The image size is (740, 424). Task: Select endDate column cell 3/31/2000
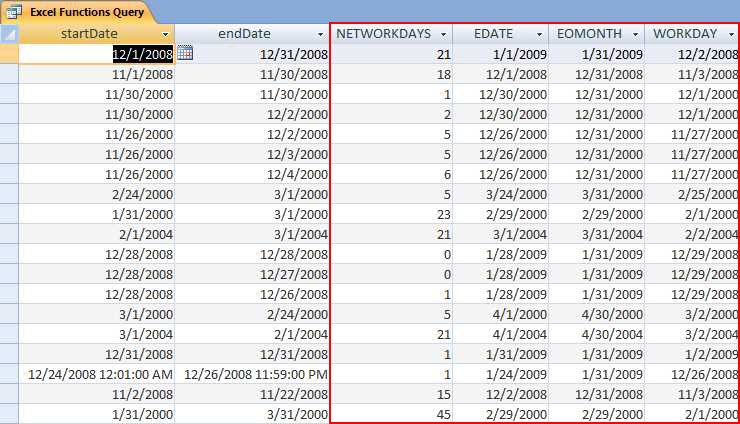pyautogui.click(x=252, y=414)
